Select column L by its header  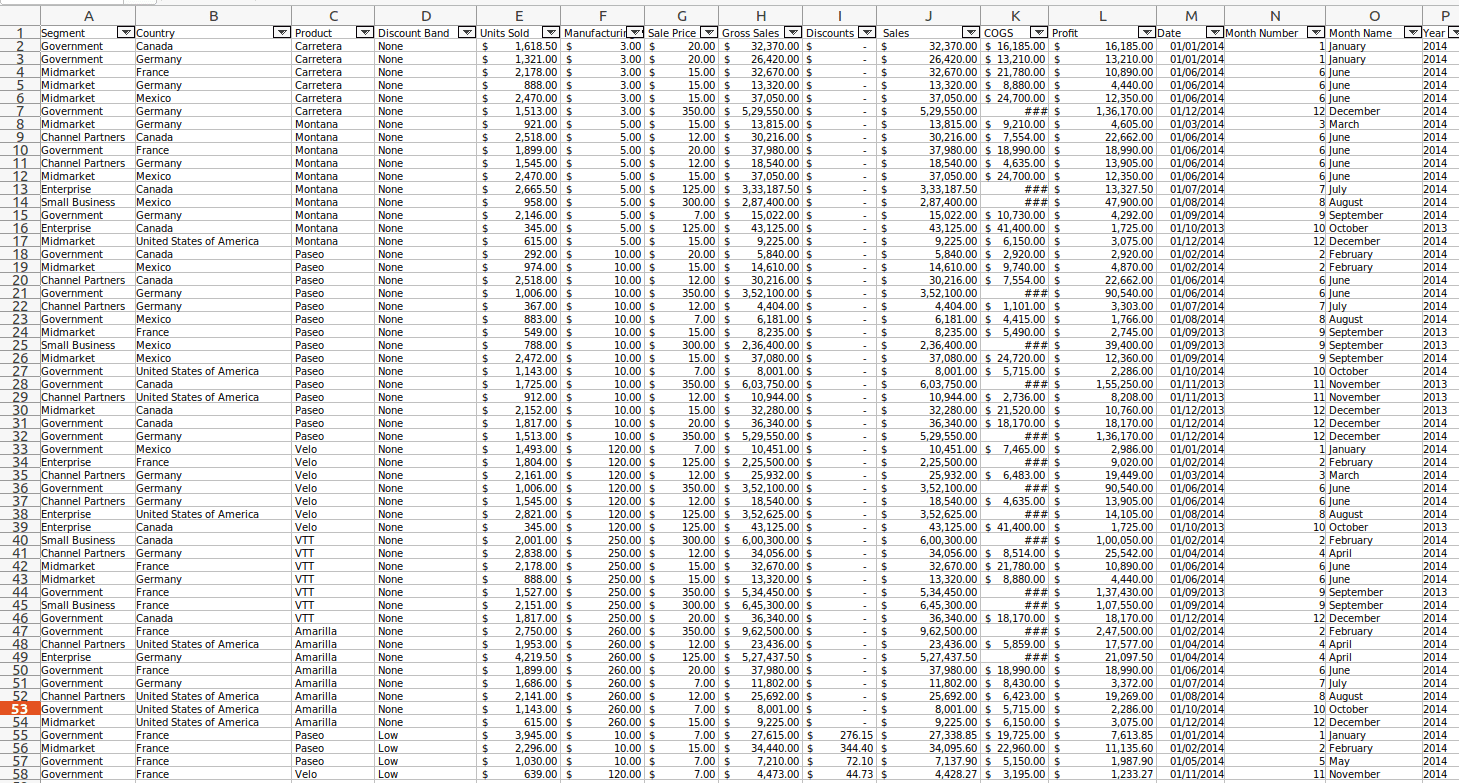[1103, 16]
